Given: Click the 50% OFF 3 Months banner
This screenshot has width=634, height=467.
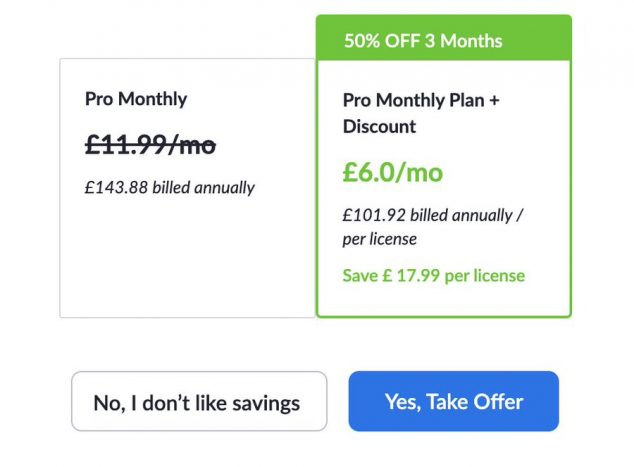Looking at the screenshot, I should tap(443, 41).
